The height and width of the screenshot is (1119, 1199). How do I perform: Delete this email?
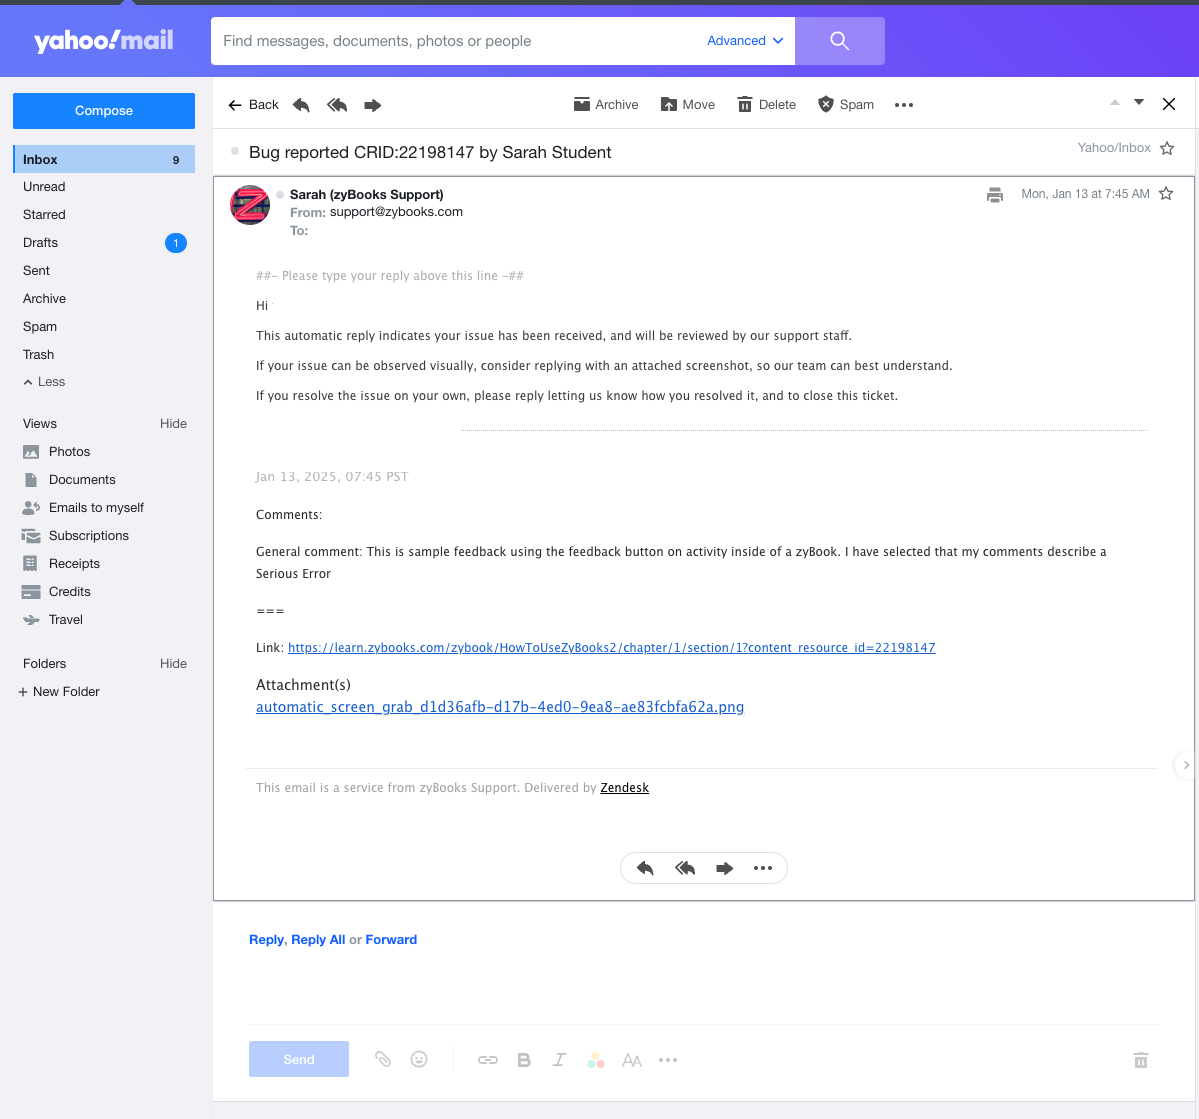pyautogui.click(x=766, y=105)
